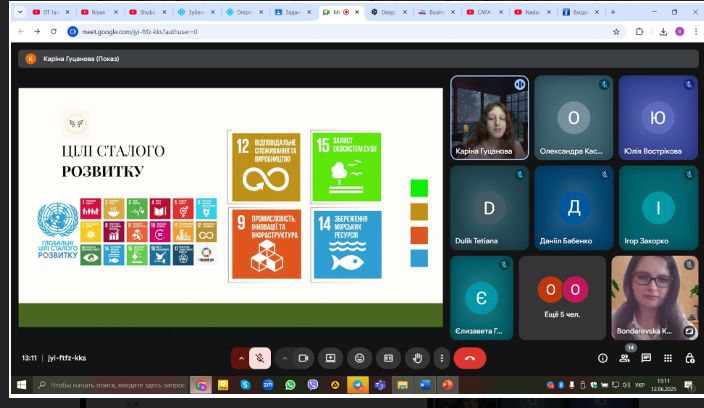
Task: Click Даніїл Бабенко participant tile
Action: 573,208
